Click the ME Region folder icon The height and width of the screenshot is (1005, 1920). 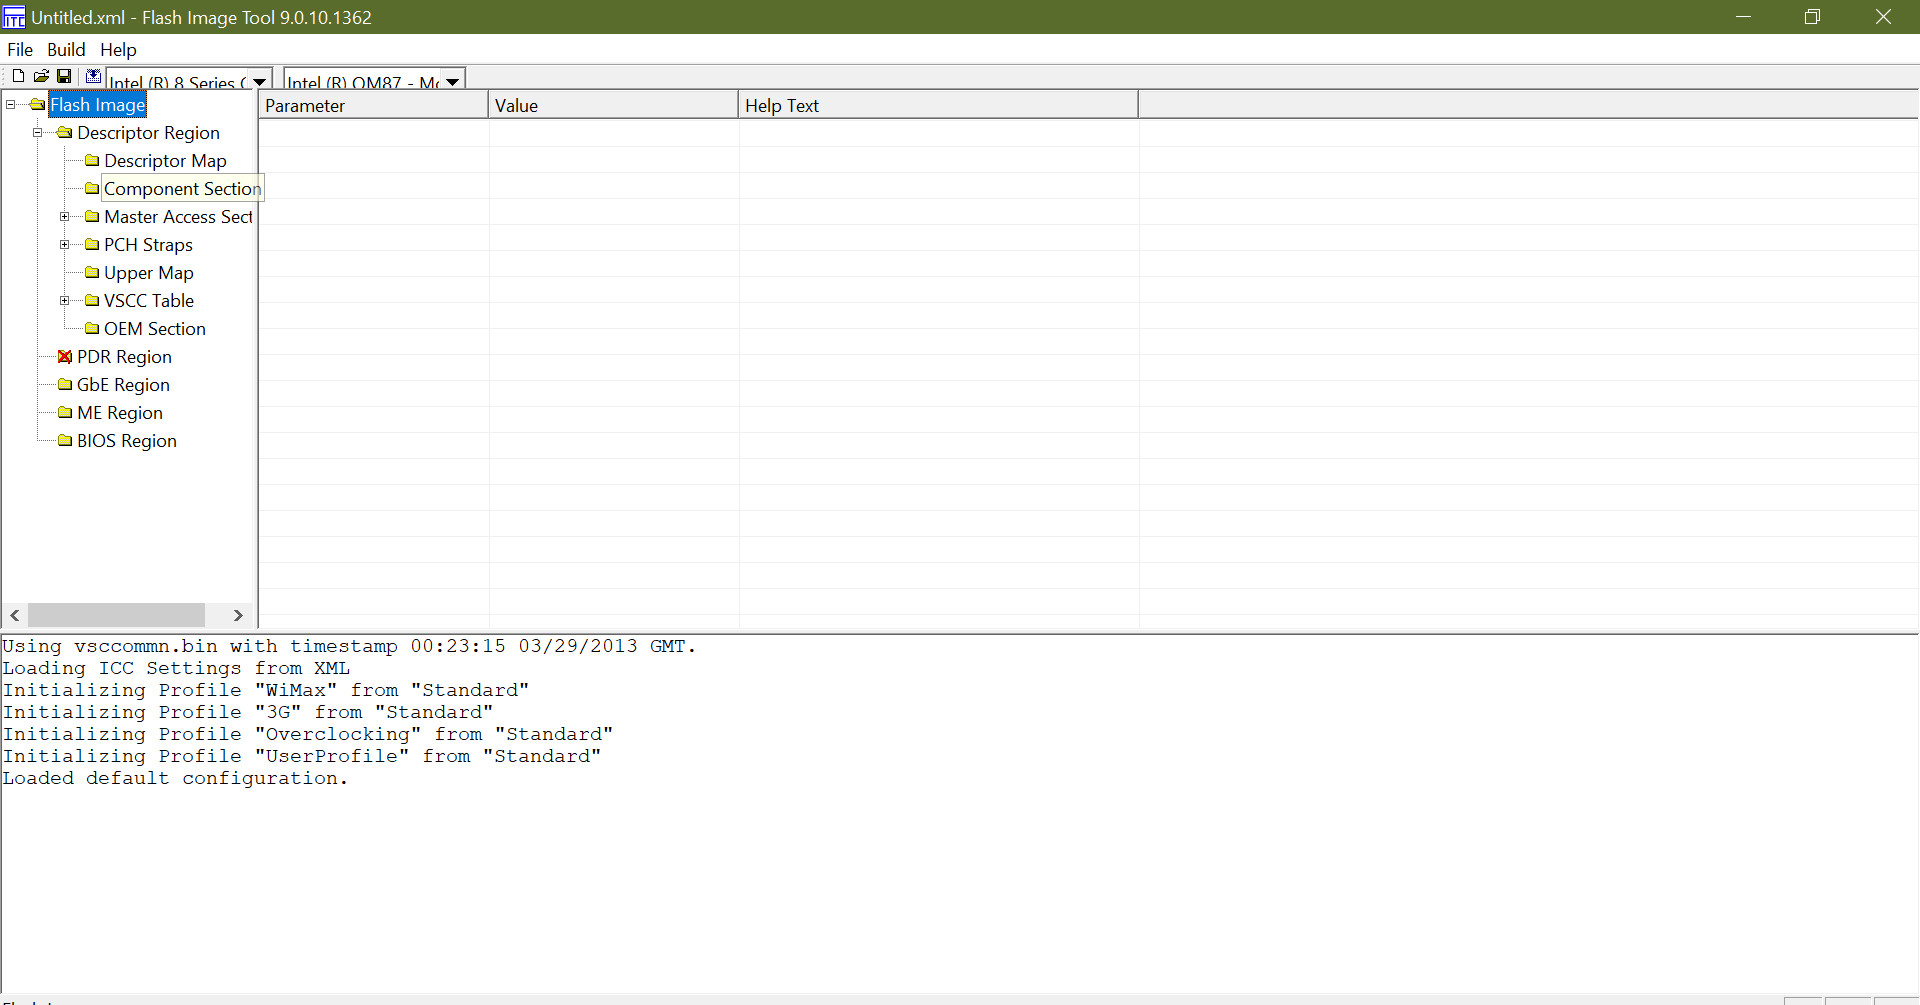pyautogui.click(x=65, y=413)
